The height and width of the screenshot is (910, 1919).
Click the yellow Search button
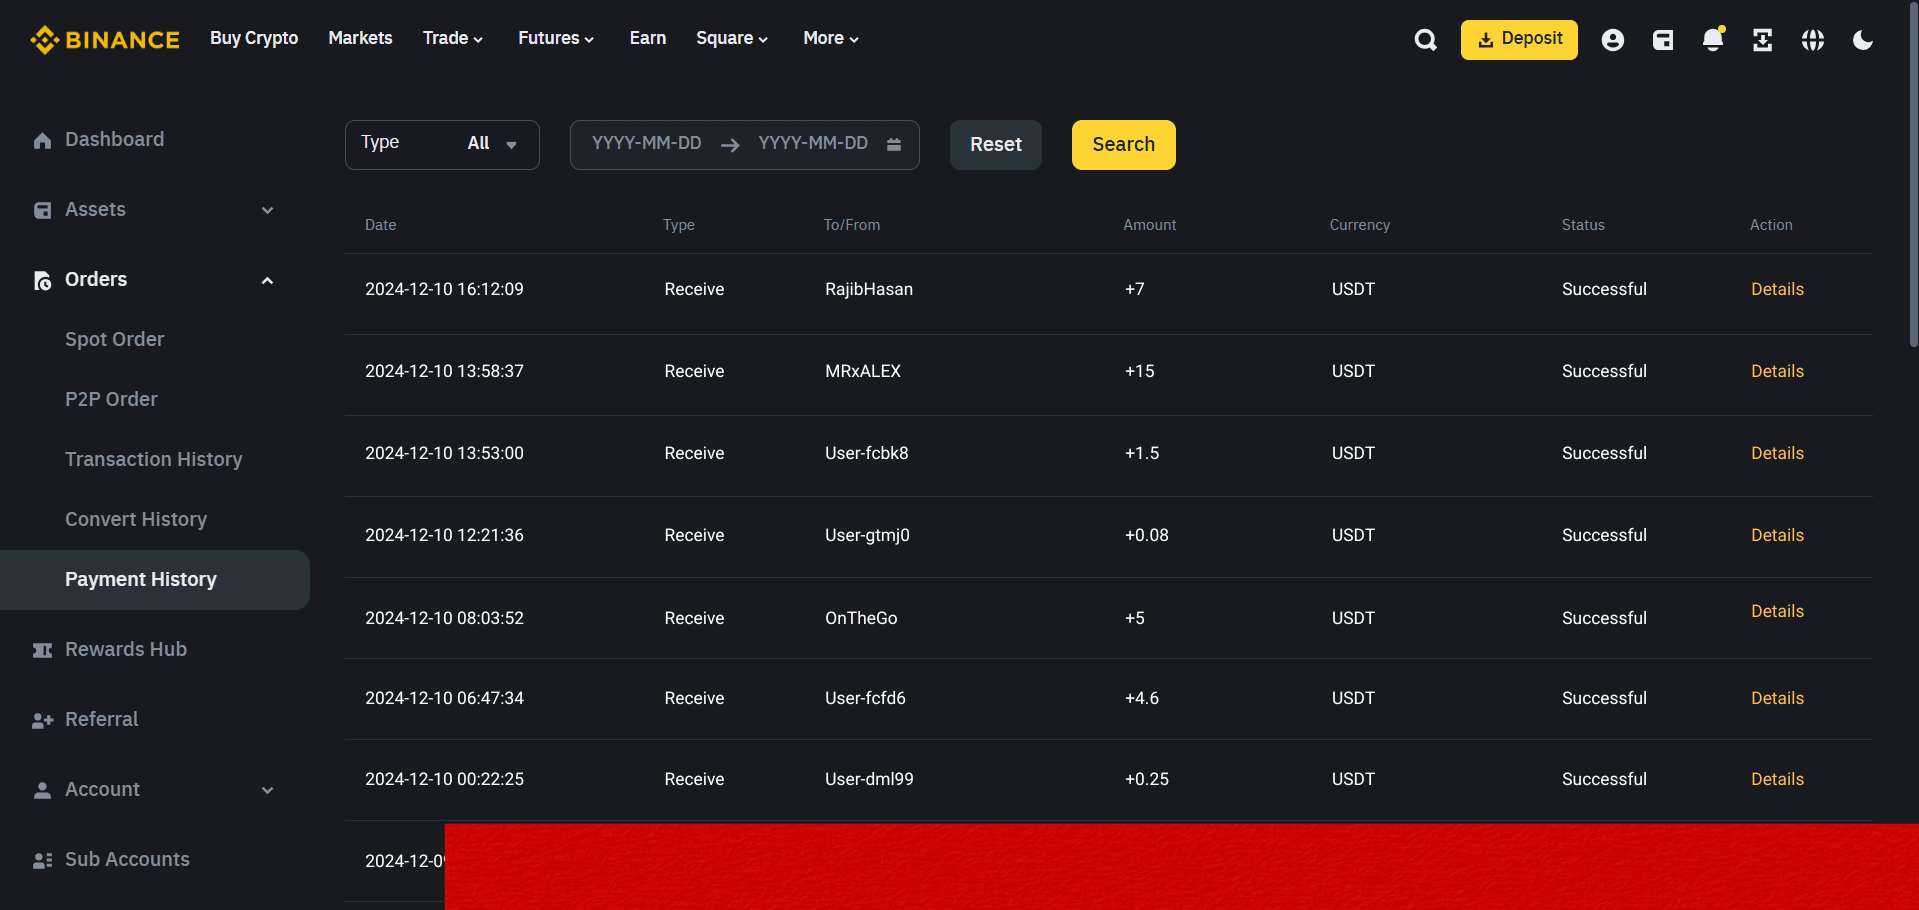click(1124, 145)
